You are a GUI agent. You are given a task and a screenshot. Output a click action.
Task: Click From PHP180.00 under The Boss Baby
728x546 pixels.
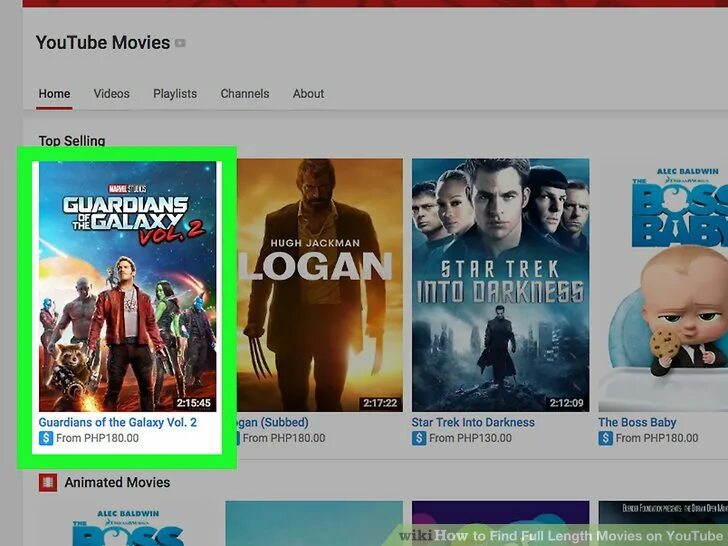pyautogui.click(x=657, y=438)
